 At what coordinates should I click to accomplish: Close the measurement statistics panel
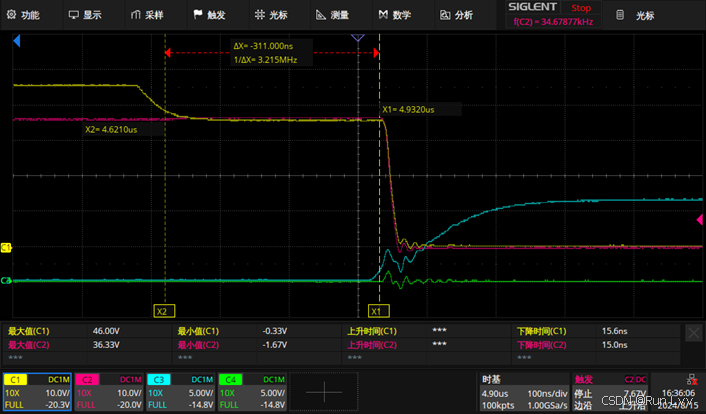[693, 333]
